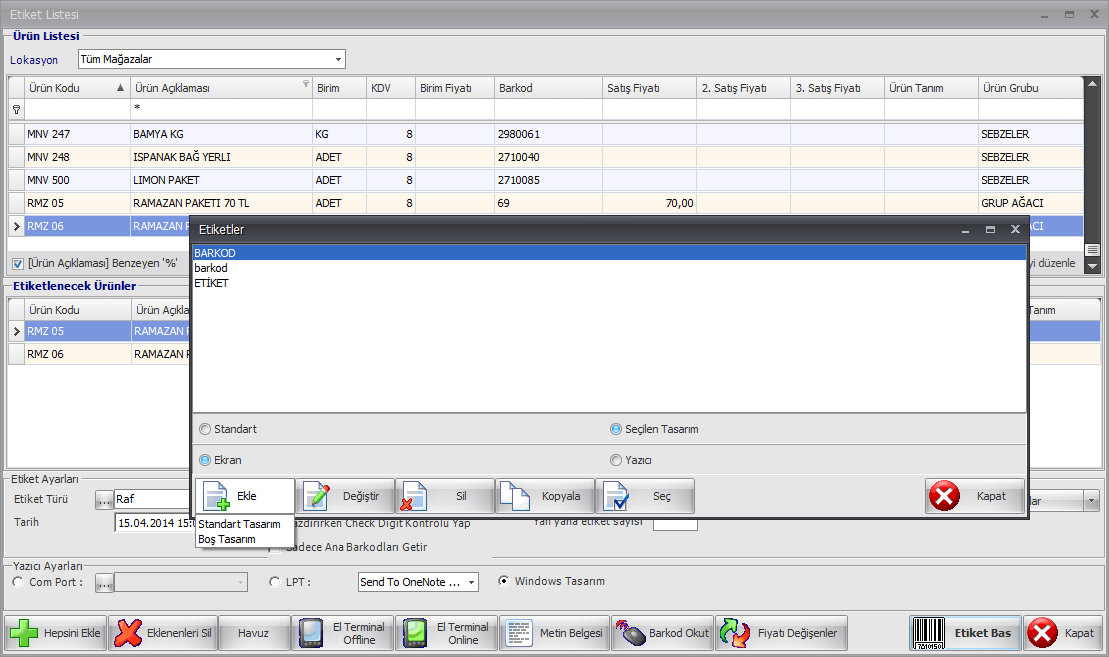Select the Standart radio option

[x=205, y=429]
